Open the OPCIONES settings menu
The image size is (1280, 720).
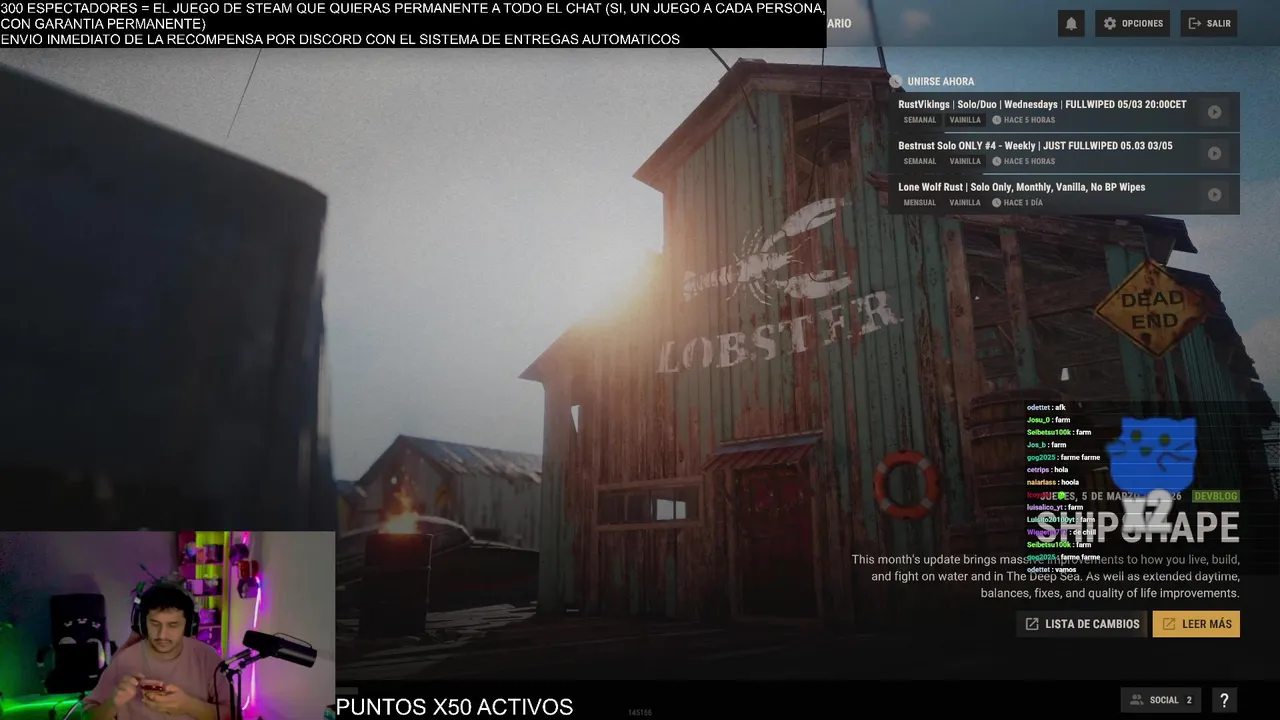[x=1133, y=23]
